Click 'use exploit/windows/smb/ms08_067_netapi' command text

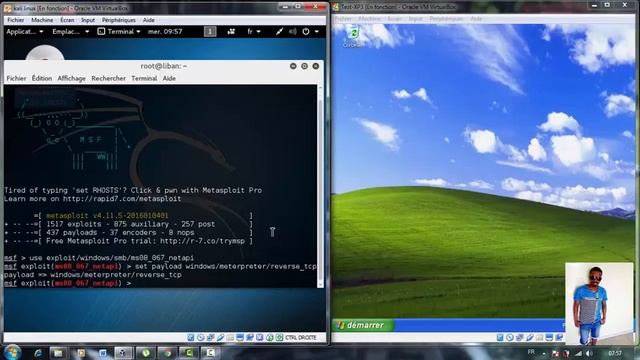[x=111, y=258]
